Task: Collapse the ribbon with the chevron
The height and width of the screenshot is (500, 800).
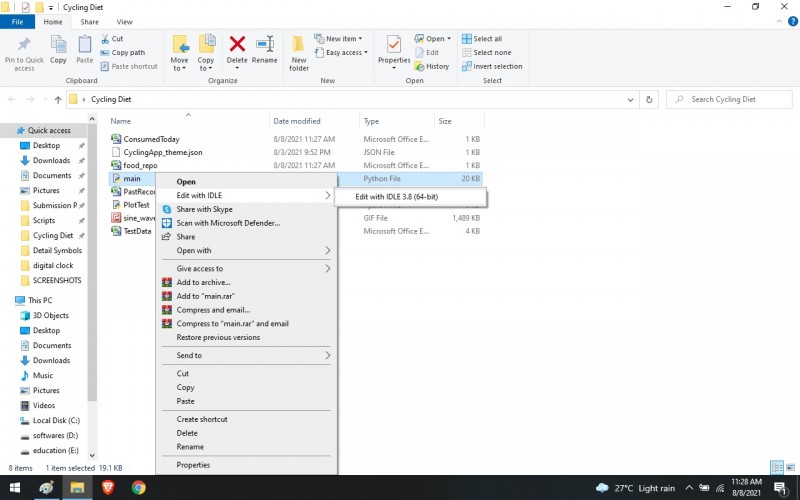Action: click(779, 21)
